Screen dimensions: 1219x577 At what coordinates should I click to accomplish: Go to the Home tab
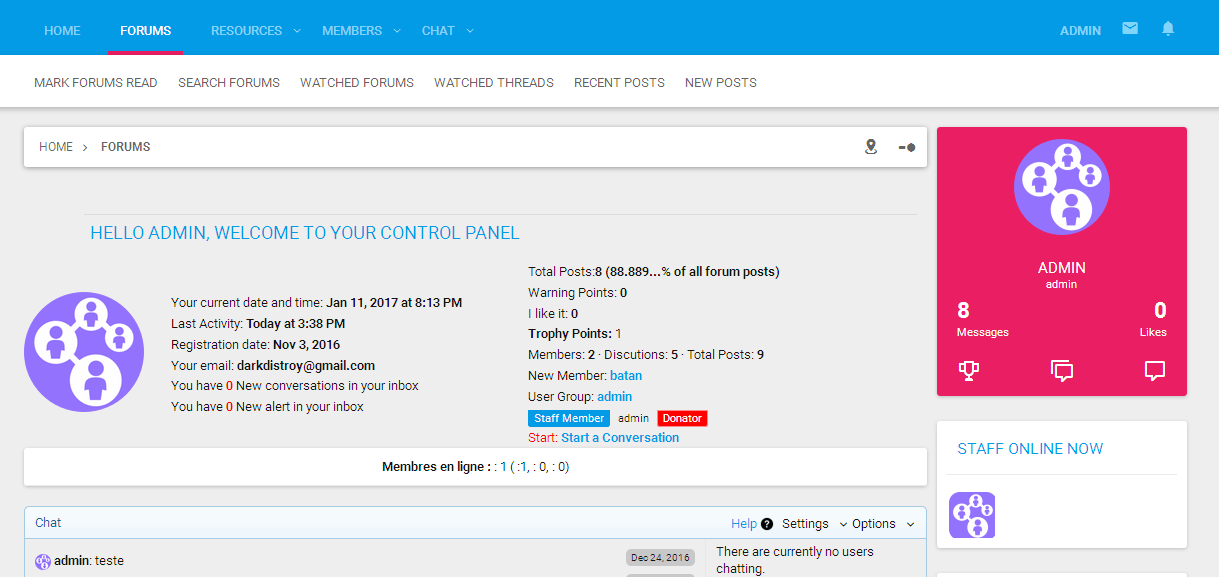62,31
